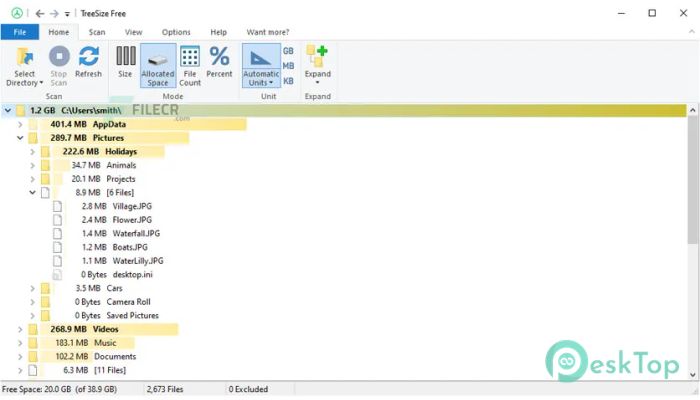Select the desktop.ini file icon
The height and width of the screenshot is (400, 700).
pyautogui.click(x=57, y=275)
